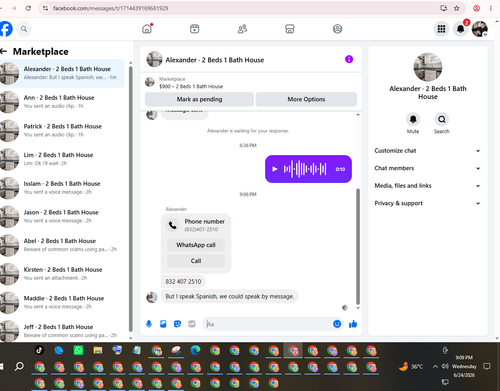Image resolution: width=500 pixels, height=391 pixels.
Task: Select Alexander - 2 Beds 1 Bath House chat
Action: click(62, 73)
